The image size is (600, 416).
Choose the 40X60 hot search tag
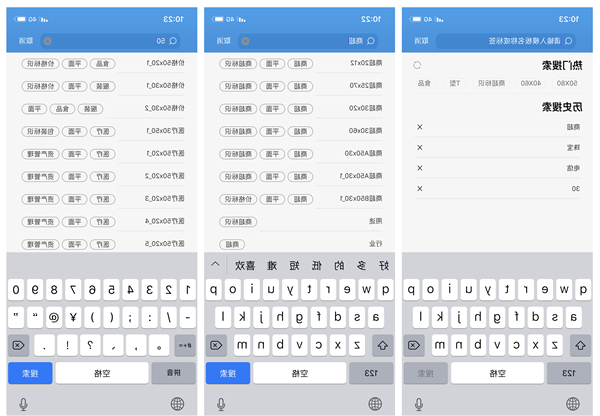tap(531, 83)
